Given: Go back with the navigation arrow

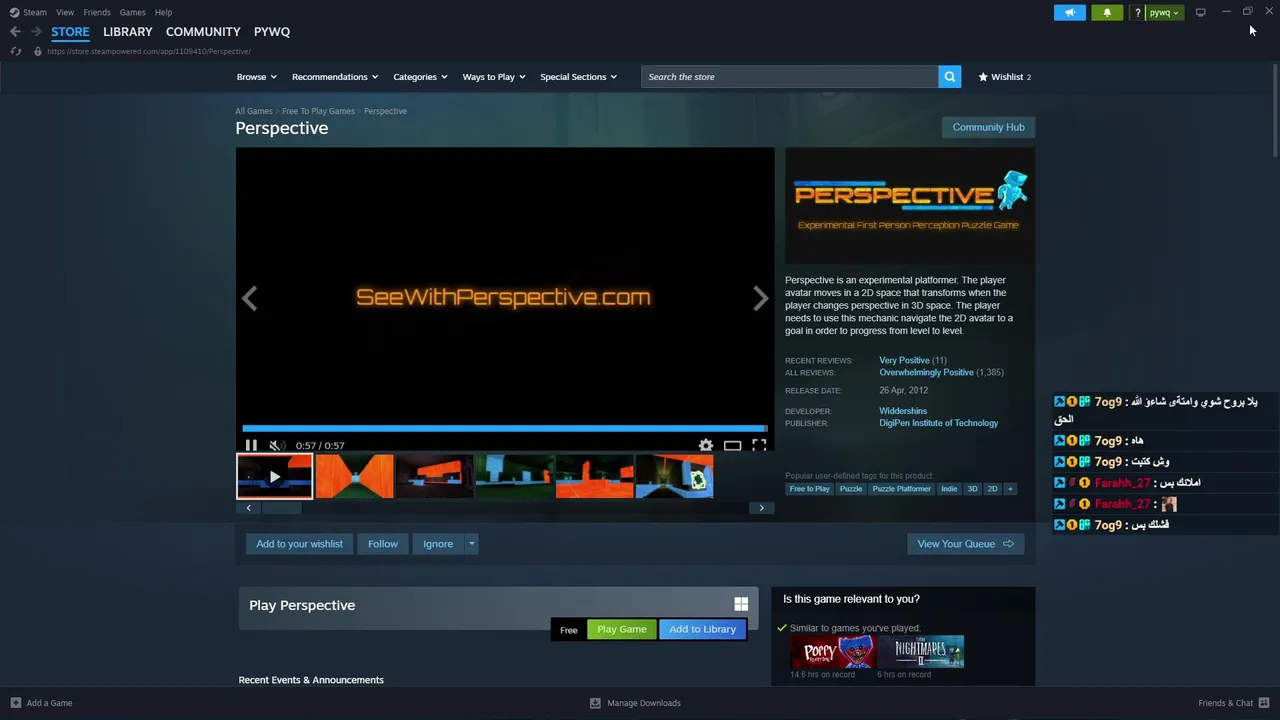Looking at the screenshot, I should [15, 32].
